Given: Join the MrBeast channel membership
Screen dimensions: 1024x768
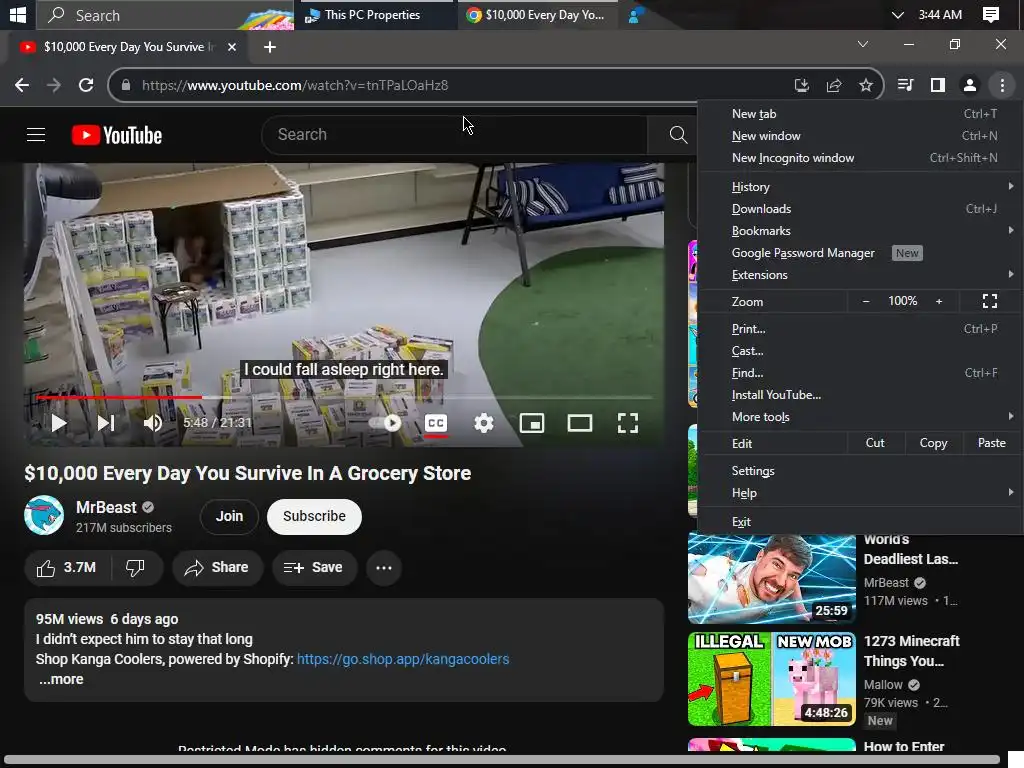Looking at the screenshot, I should click(229, 516).
